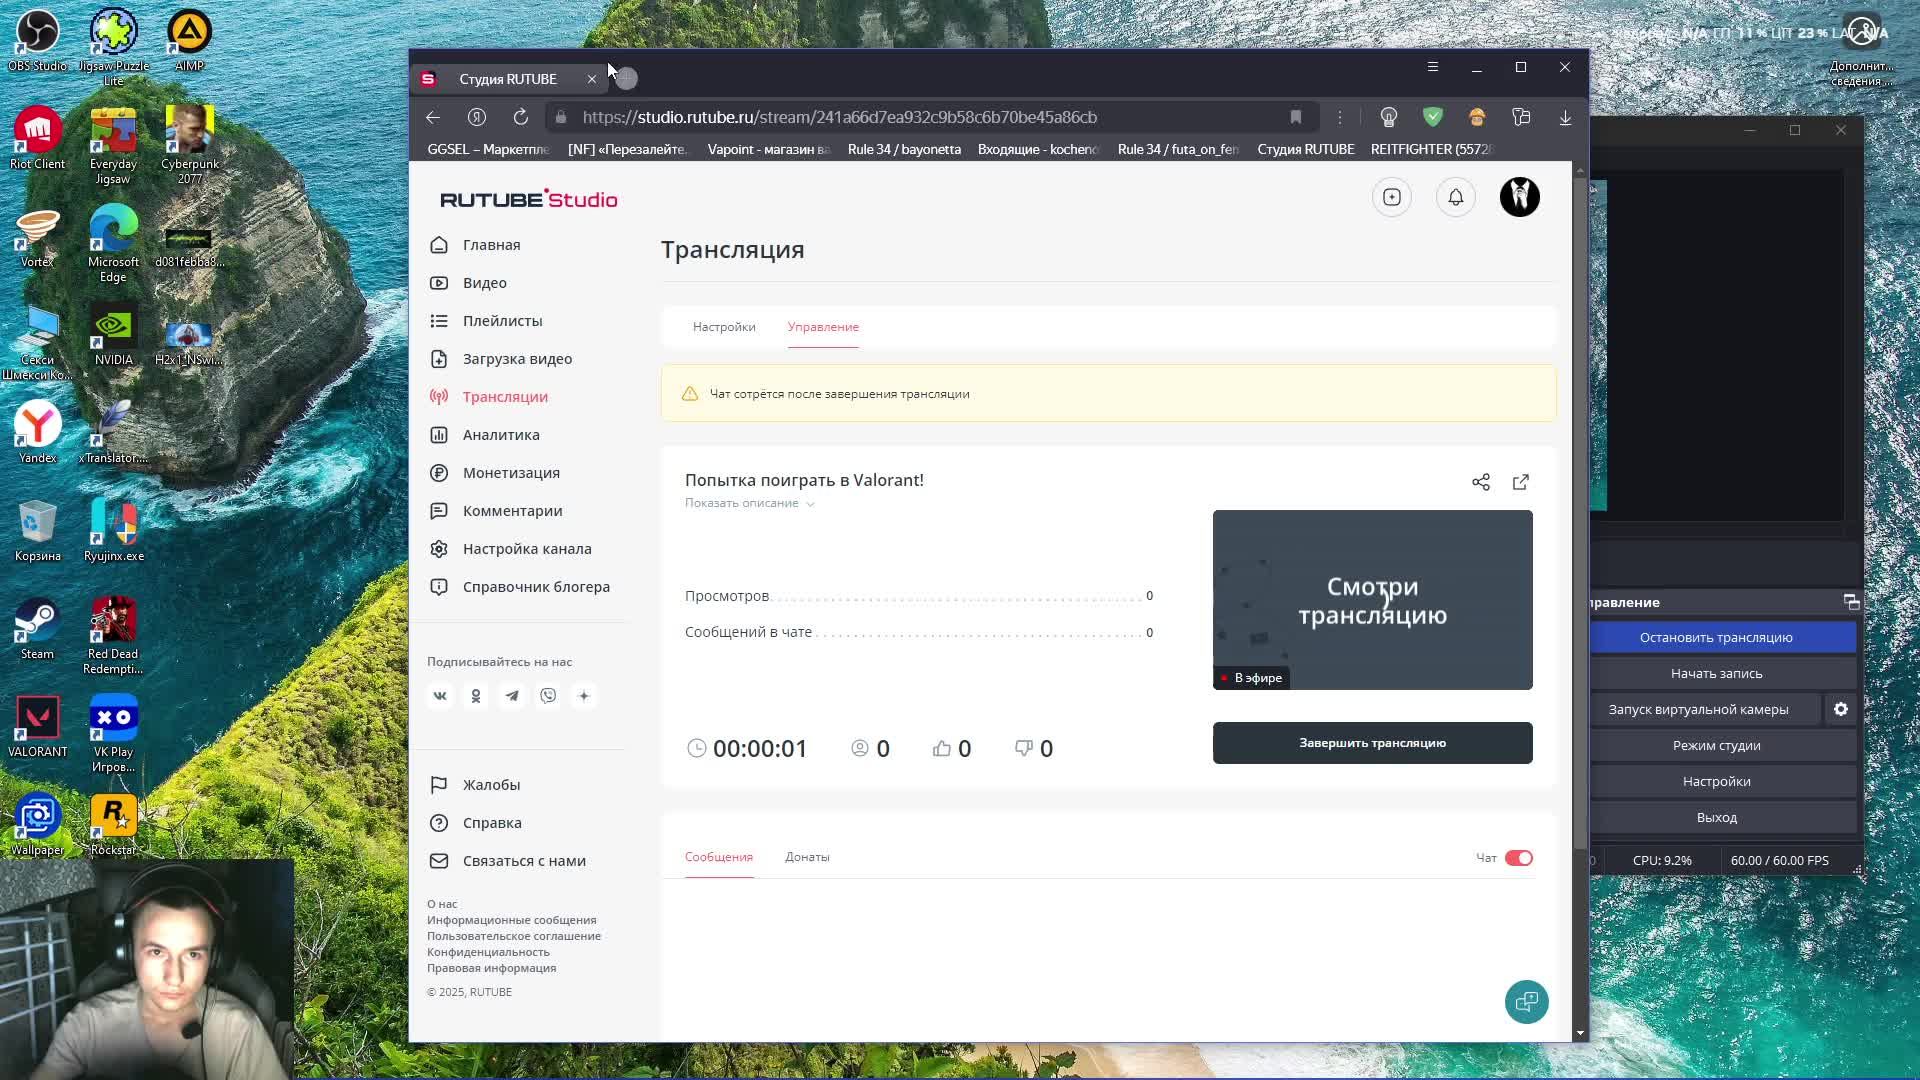1920x1080 pixels.
Task: Open stream in new window icon
Action: [1521, 482]
